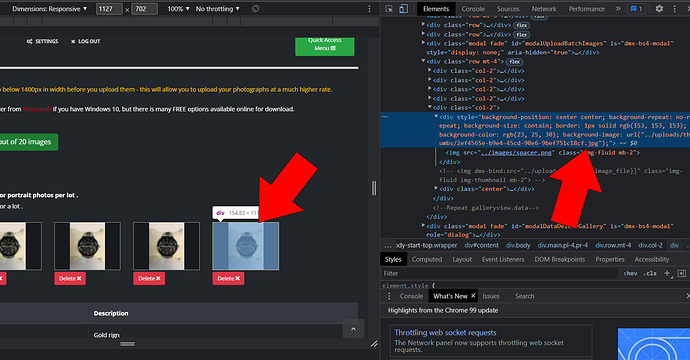
Task: Open the Performance tab
Action: coord(587,9)
